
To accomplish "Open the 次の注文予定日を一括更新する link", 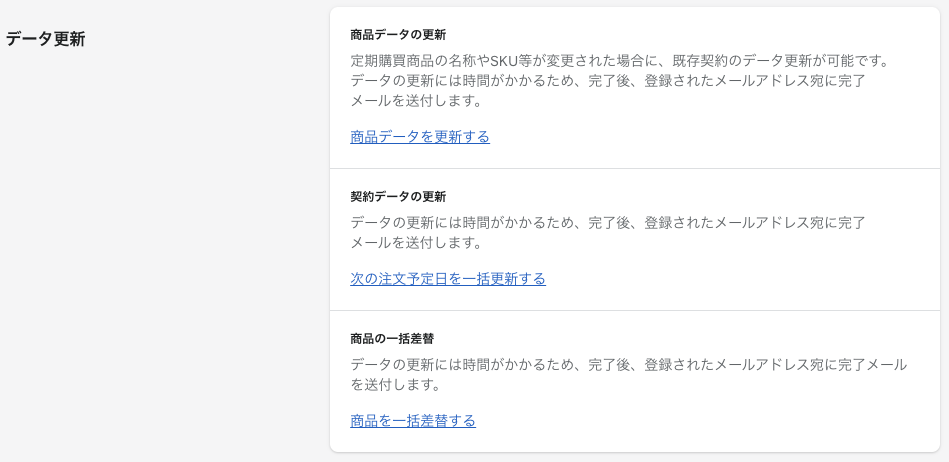I will [x=448, y=279].
